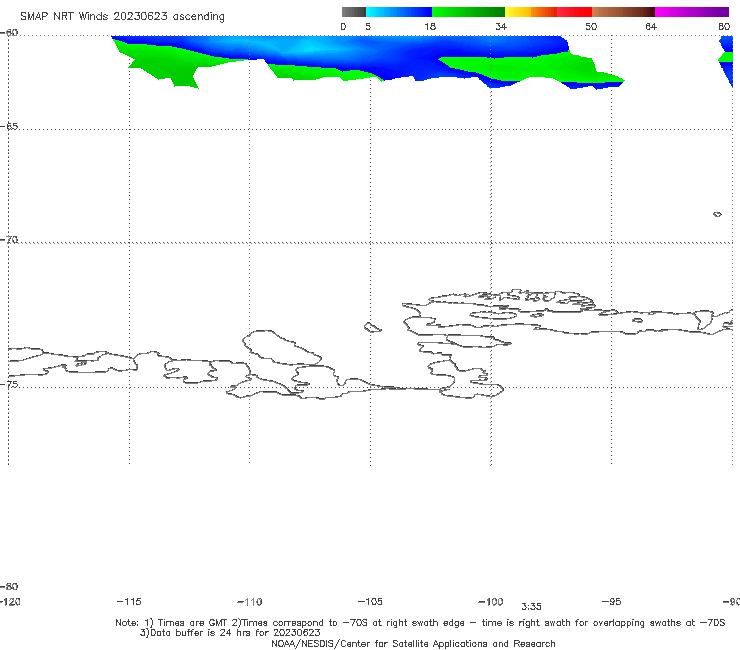This screenshot has height=650, width=740.
Task: Click the longitude label '-105'
Action: click(x=370, y=601)
